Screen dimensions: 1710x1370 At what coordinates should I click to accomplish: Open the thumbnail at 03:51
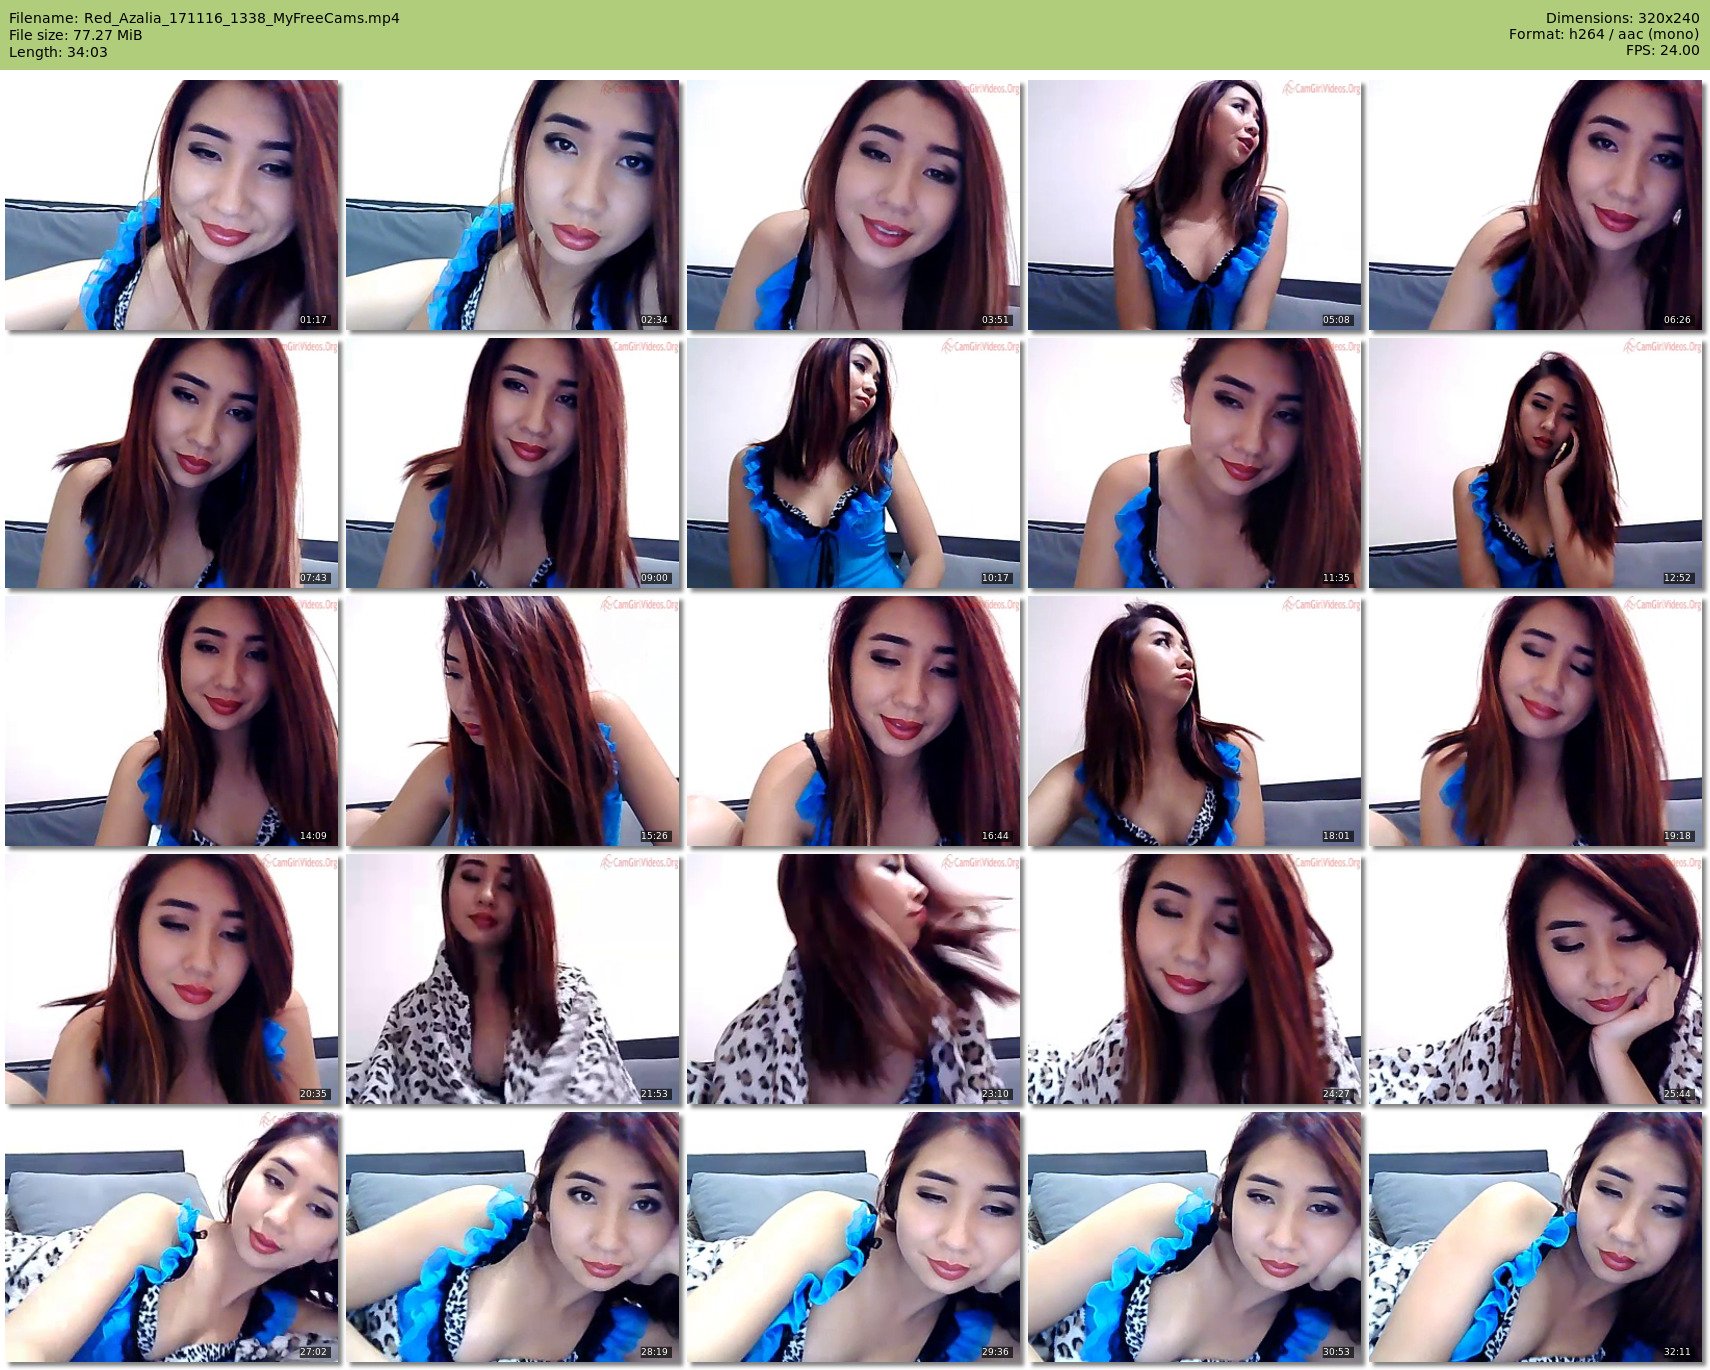853,205
